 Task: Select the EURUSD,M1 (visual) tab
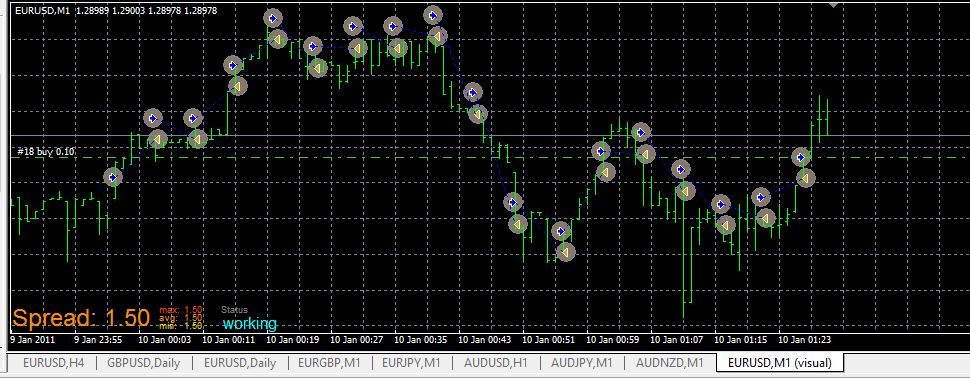[x=779, y=363]
